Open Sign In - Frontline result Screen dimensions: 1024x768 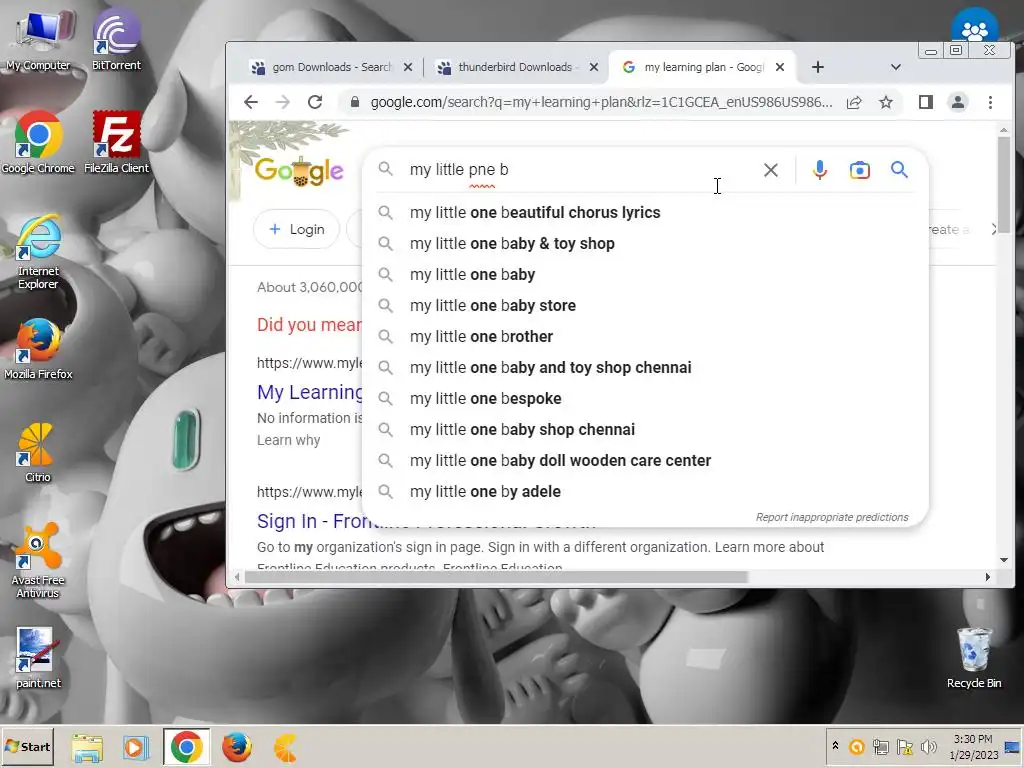click(x=310, y=521)
